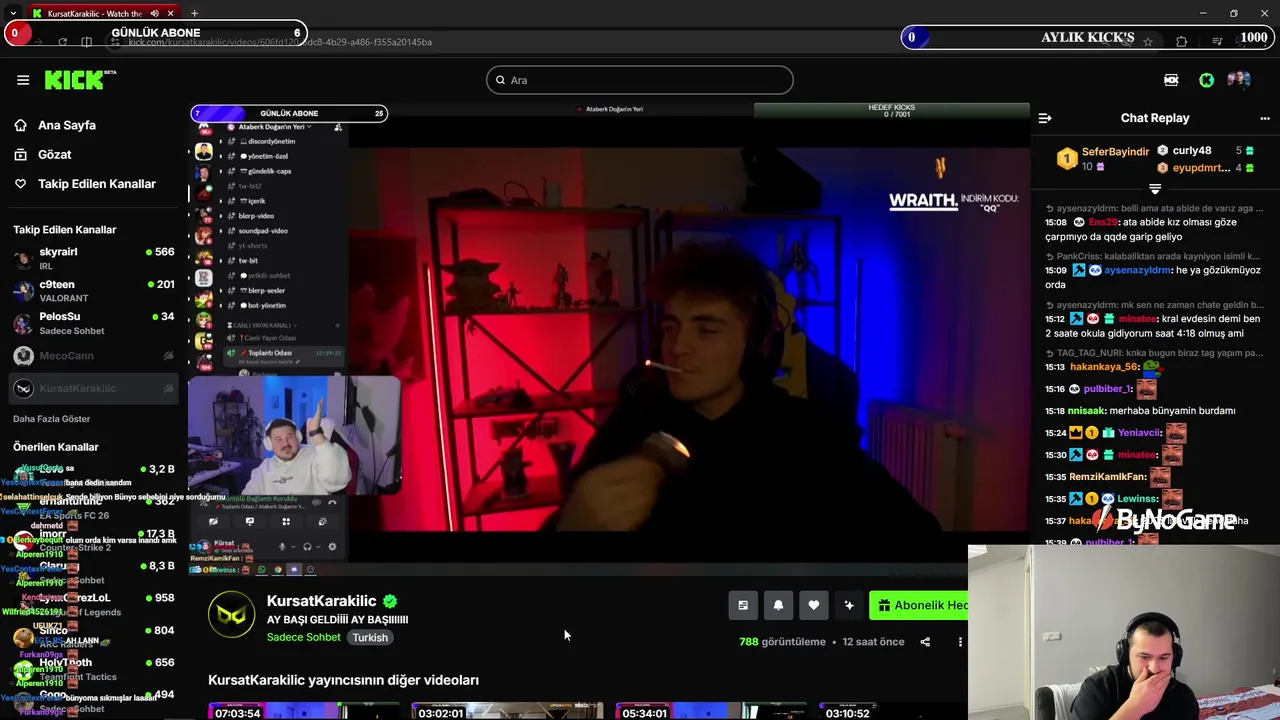The height and width of the screenshot is (720, 1280).
Task: Toggle notifications with the bell icon
Action: point(778,605)
